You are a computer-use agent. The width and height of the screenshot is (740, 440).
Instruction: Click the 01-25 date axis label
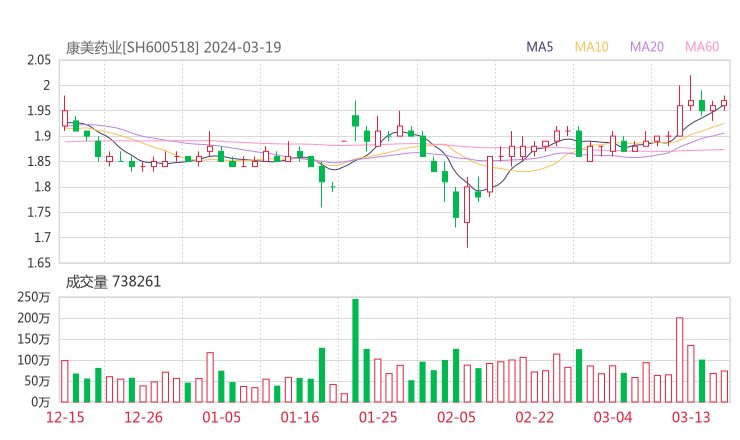[x=378, y=417]
